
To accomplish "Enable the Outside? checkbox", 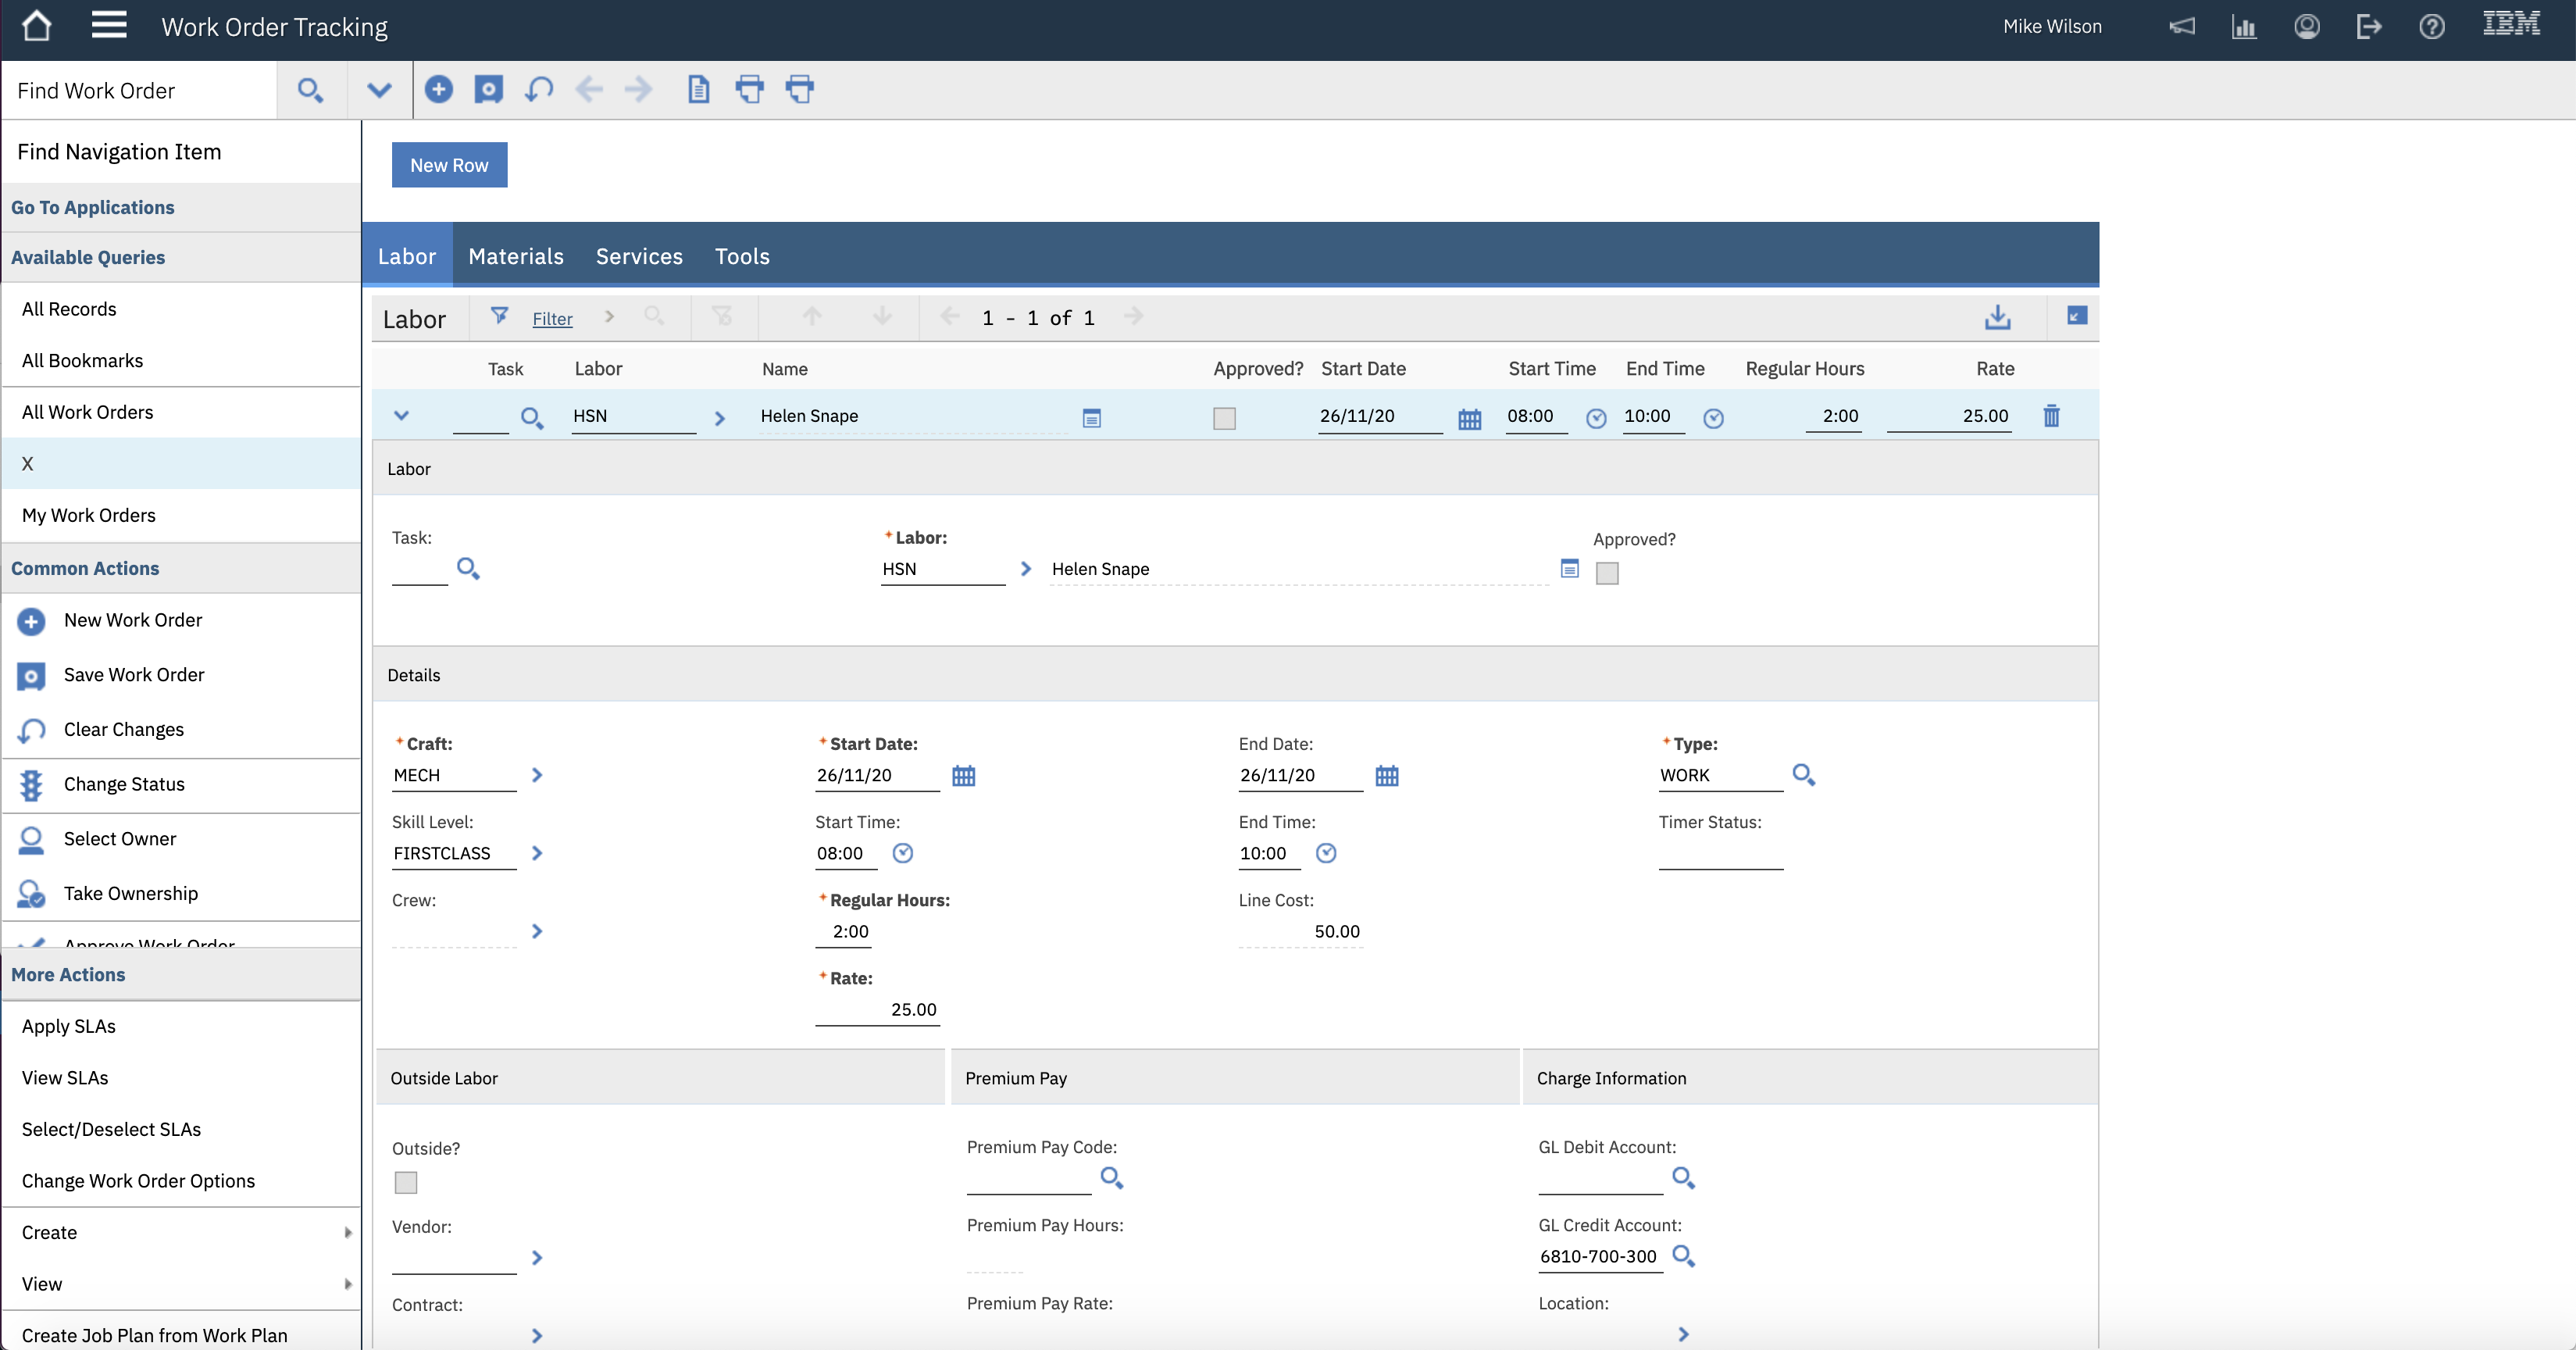I will pyautogui.click(x=406, y=1182).
